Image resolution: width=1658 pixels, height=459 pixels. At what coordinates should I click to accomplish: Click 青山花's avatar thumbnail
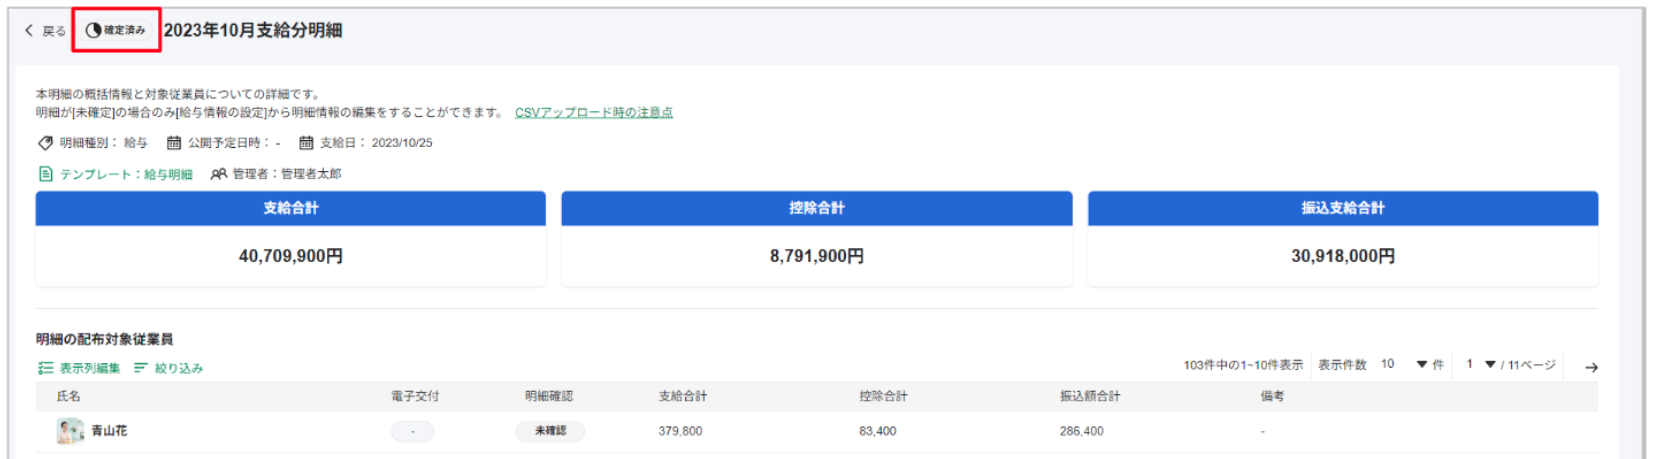(70, 431)
